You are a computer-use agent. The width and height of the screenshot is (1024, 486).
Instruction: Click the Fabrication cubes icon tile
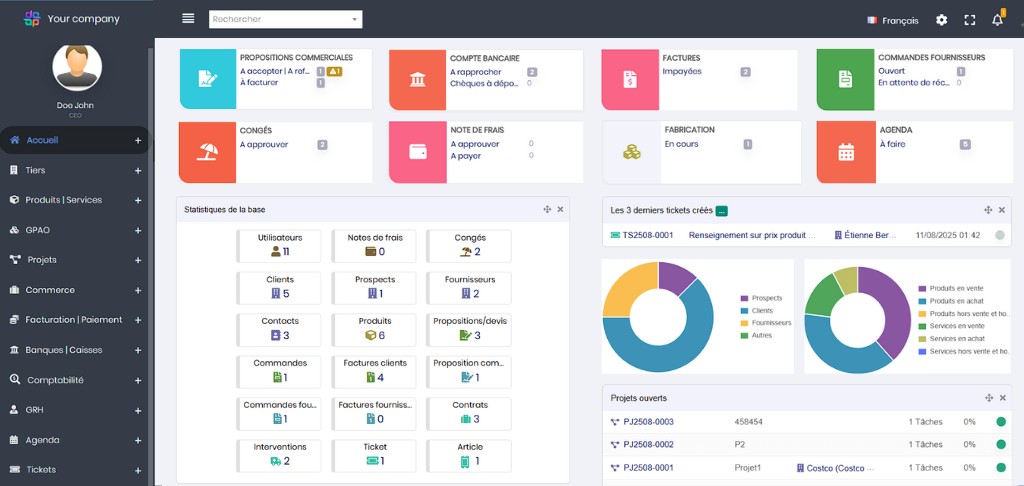(632, 152)
